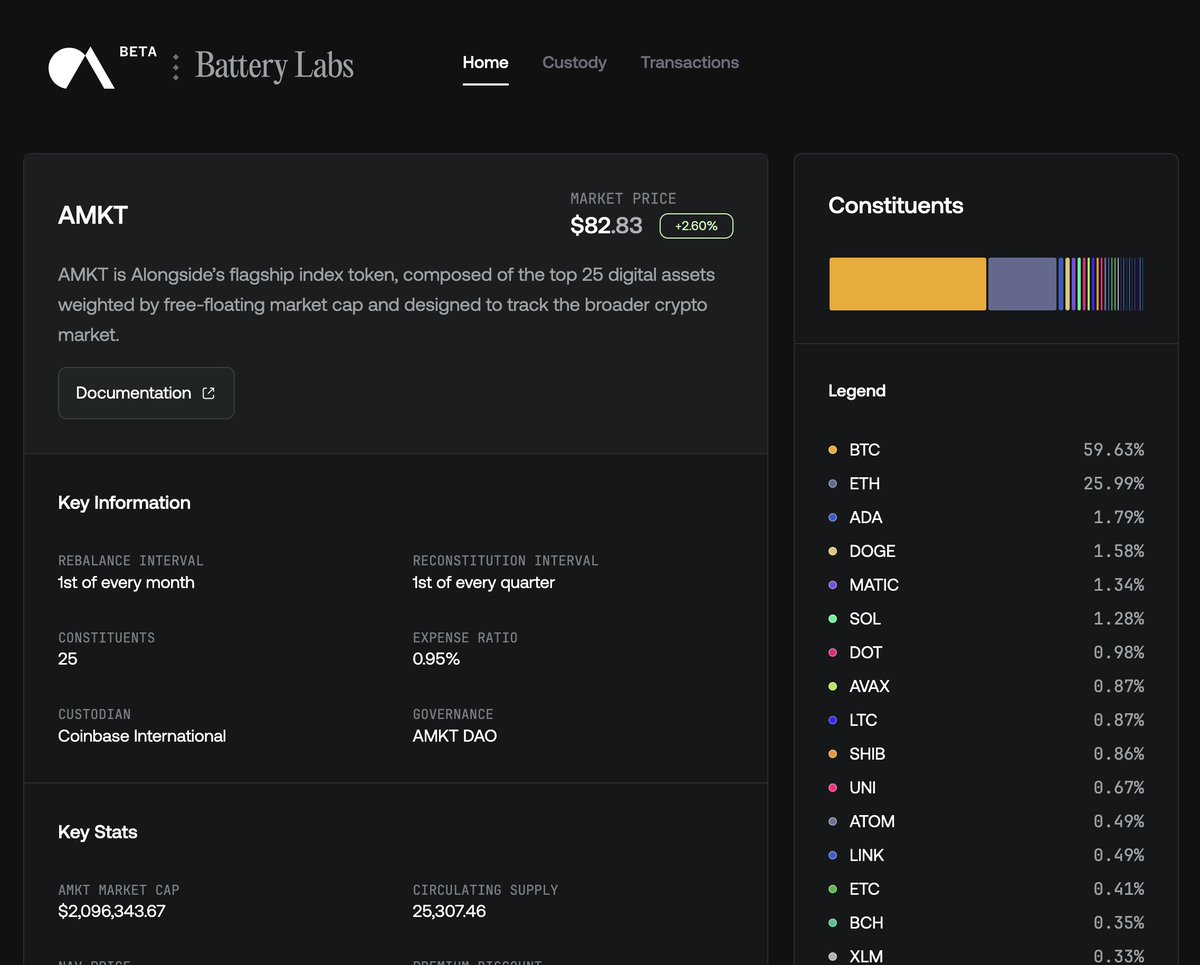Click the 0.41% ETC weight value
This screenshot has height=965, width=1200.
1118,889
